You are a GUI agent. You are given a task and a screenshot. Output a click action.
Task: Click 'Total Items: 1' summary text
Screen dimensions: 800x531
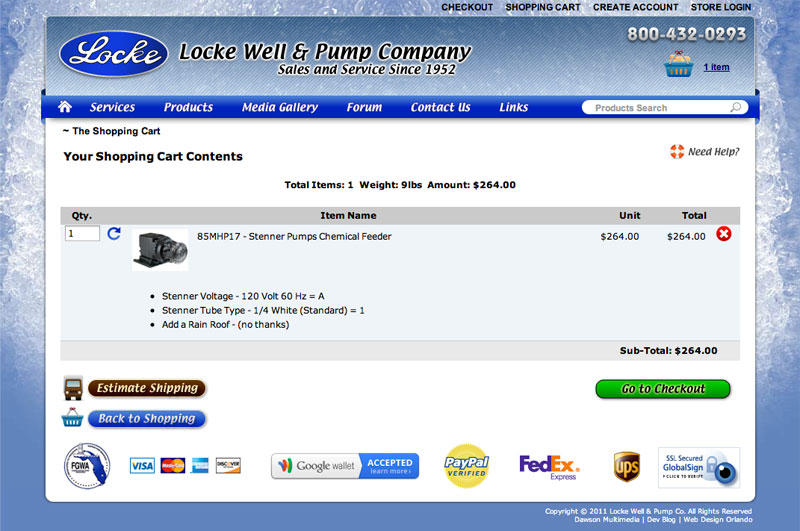[x=319, y=185]
